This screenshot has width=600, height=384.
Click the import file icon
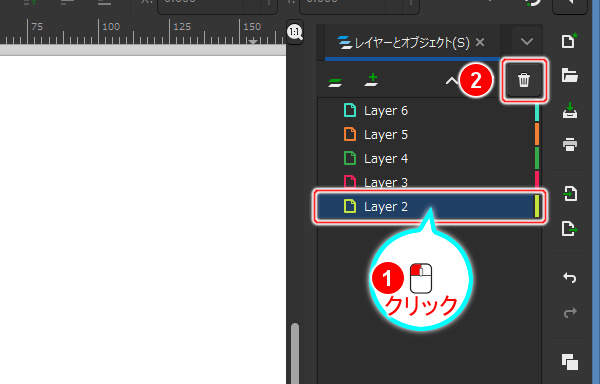tap(570, 194)
